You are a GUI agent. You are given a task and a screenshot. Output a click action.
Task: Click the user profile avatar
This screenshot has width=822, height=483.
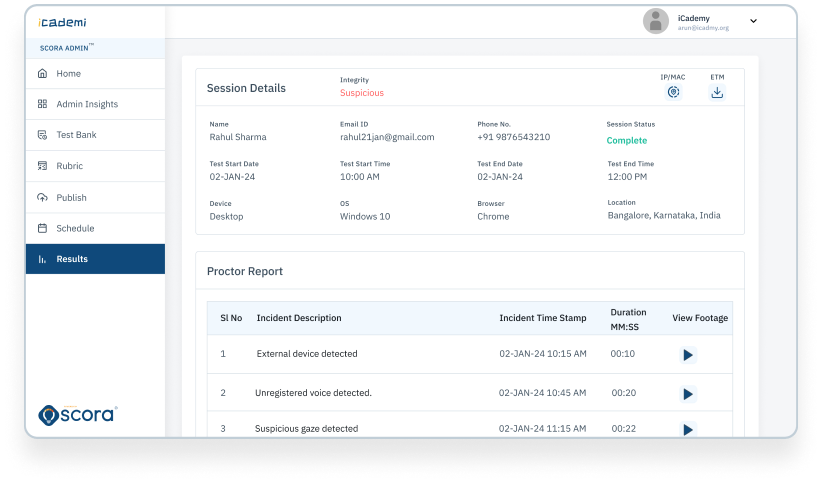click(656, 21)
